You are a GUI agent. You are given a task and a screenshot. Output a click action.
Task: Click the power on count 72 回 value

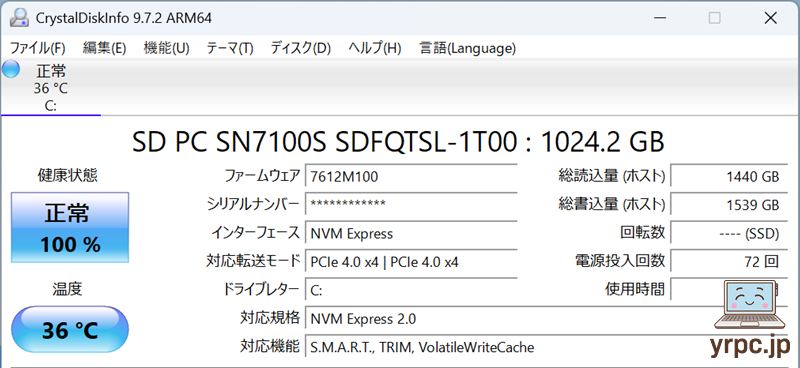coord(729,262)
